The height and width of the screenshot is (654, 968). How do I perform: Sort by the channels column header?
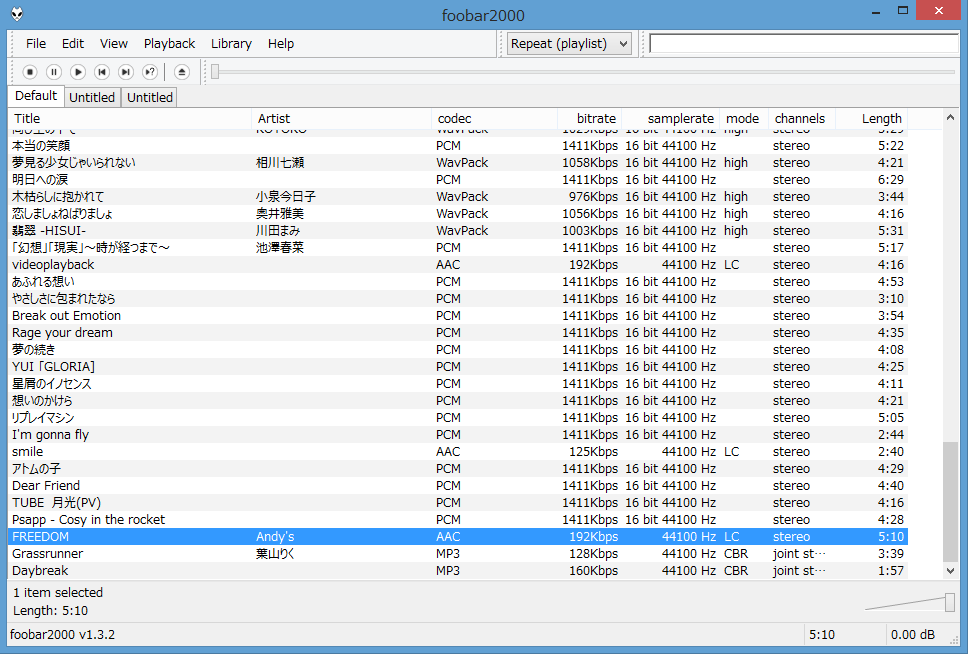[802, 119]
